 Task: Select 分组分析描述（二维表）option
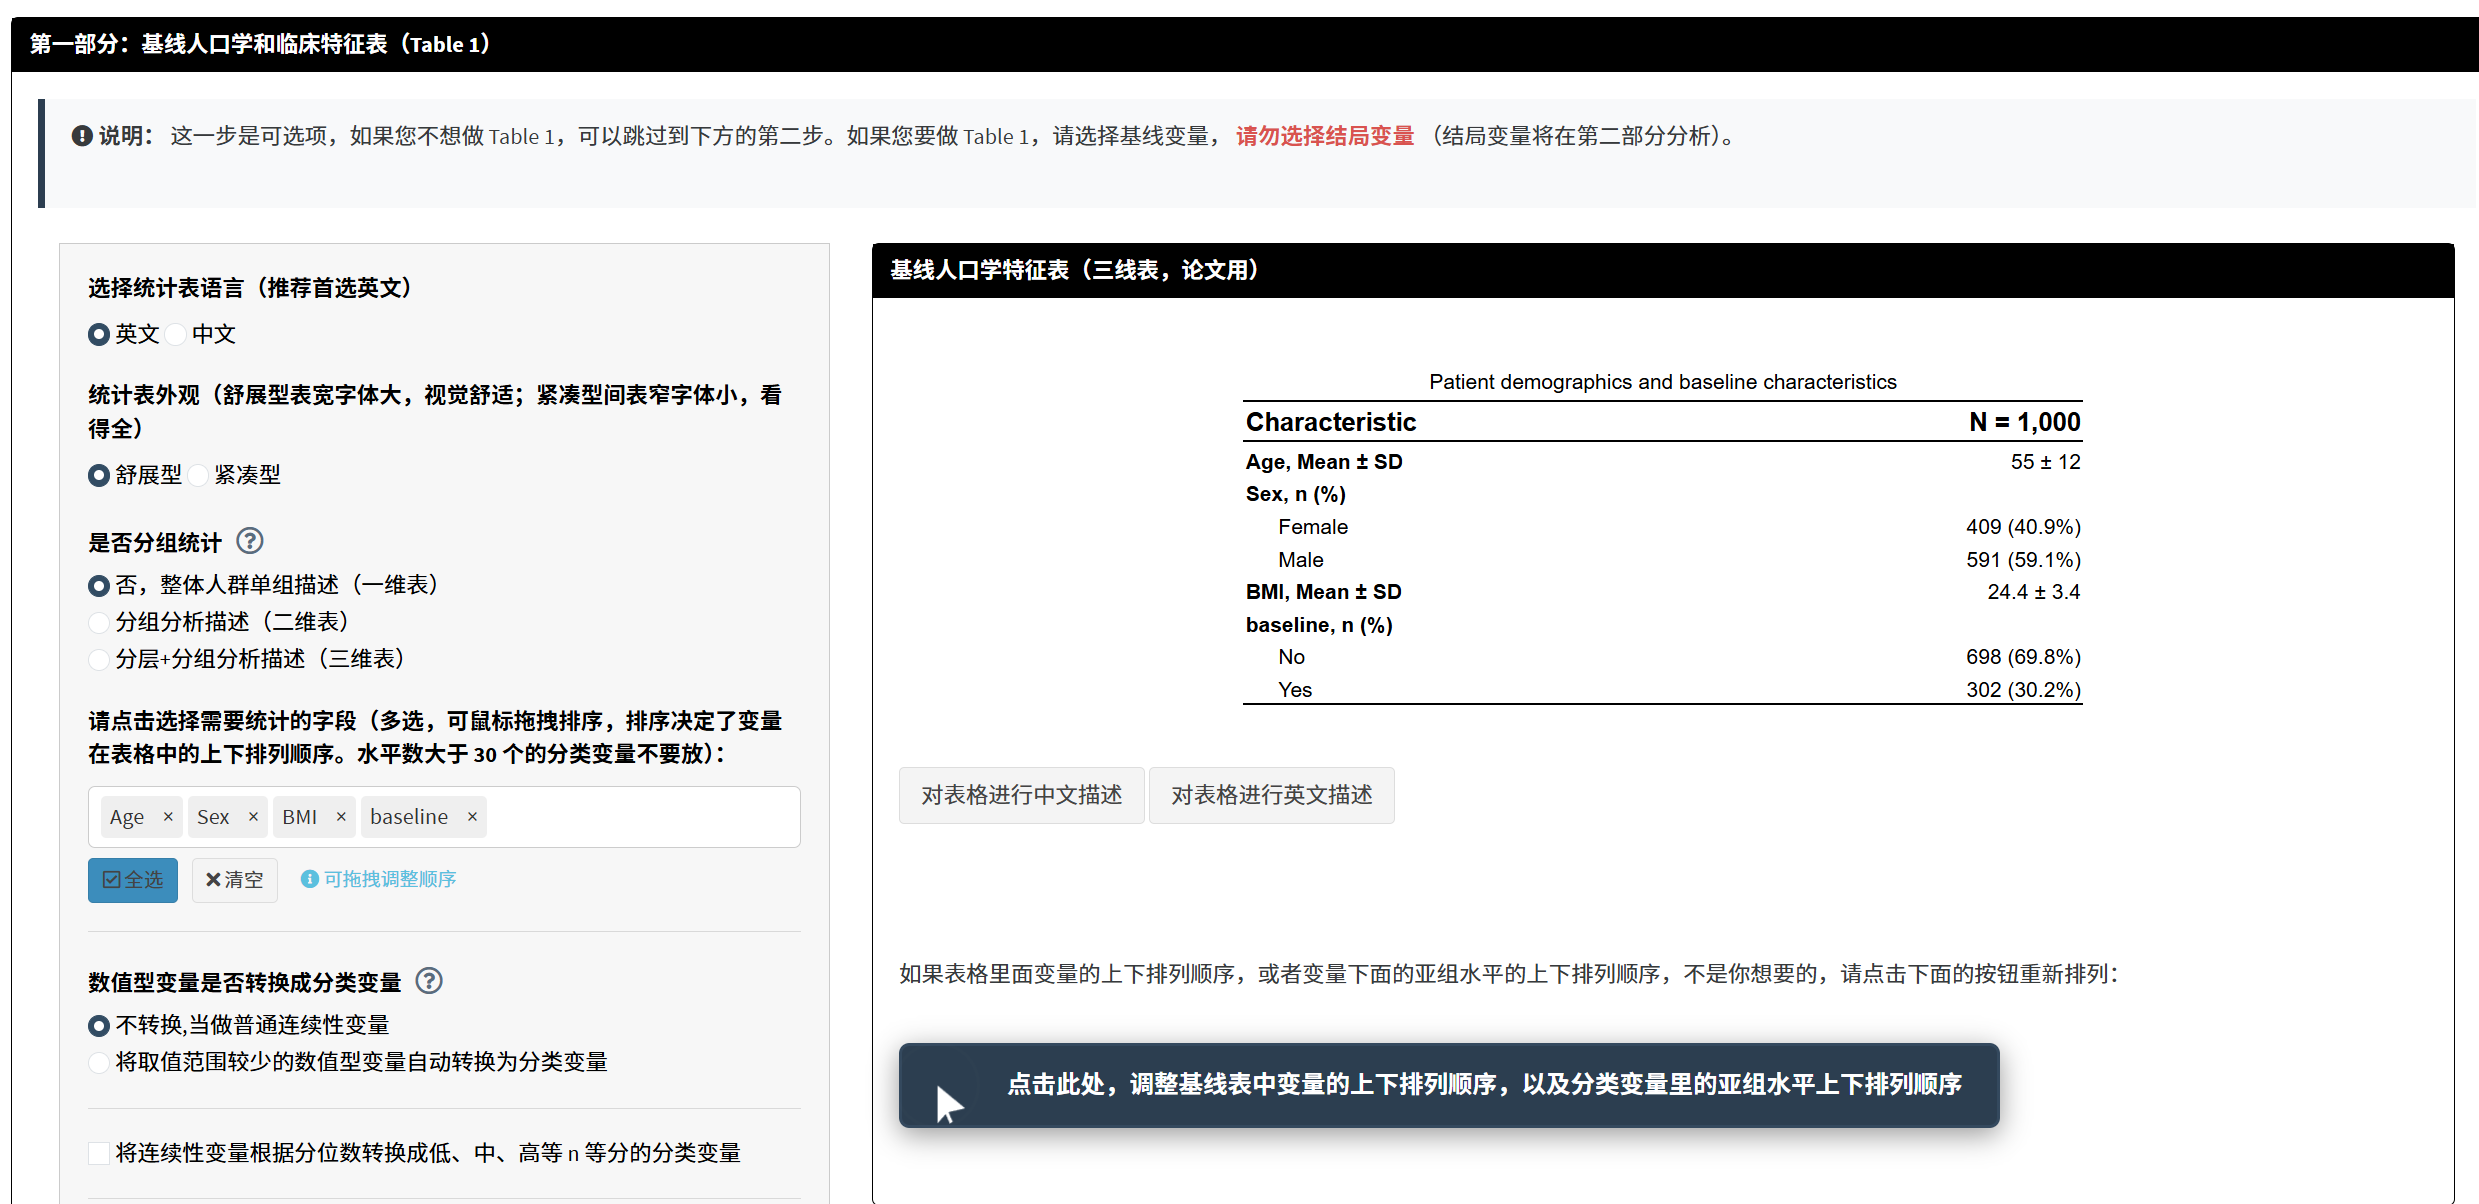click(99, 623)
